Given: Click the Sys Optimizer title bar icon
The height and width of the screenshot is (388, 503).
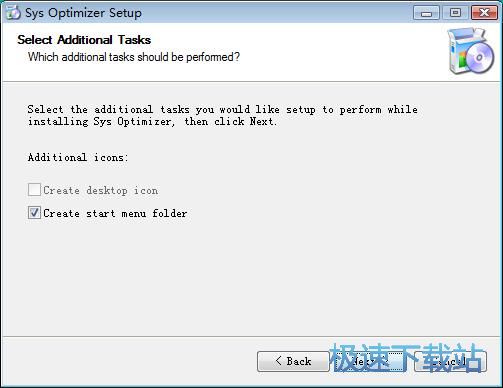Looking at the screenshot, I should pos(13,13).
